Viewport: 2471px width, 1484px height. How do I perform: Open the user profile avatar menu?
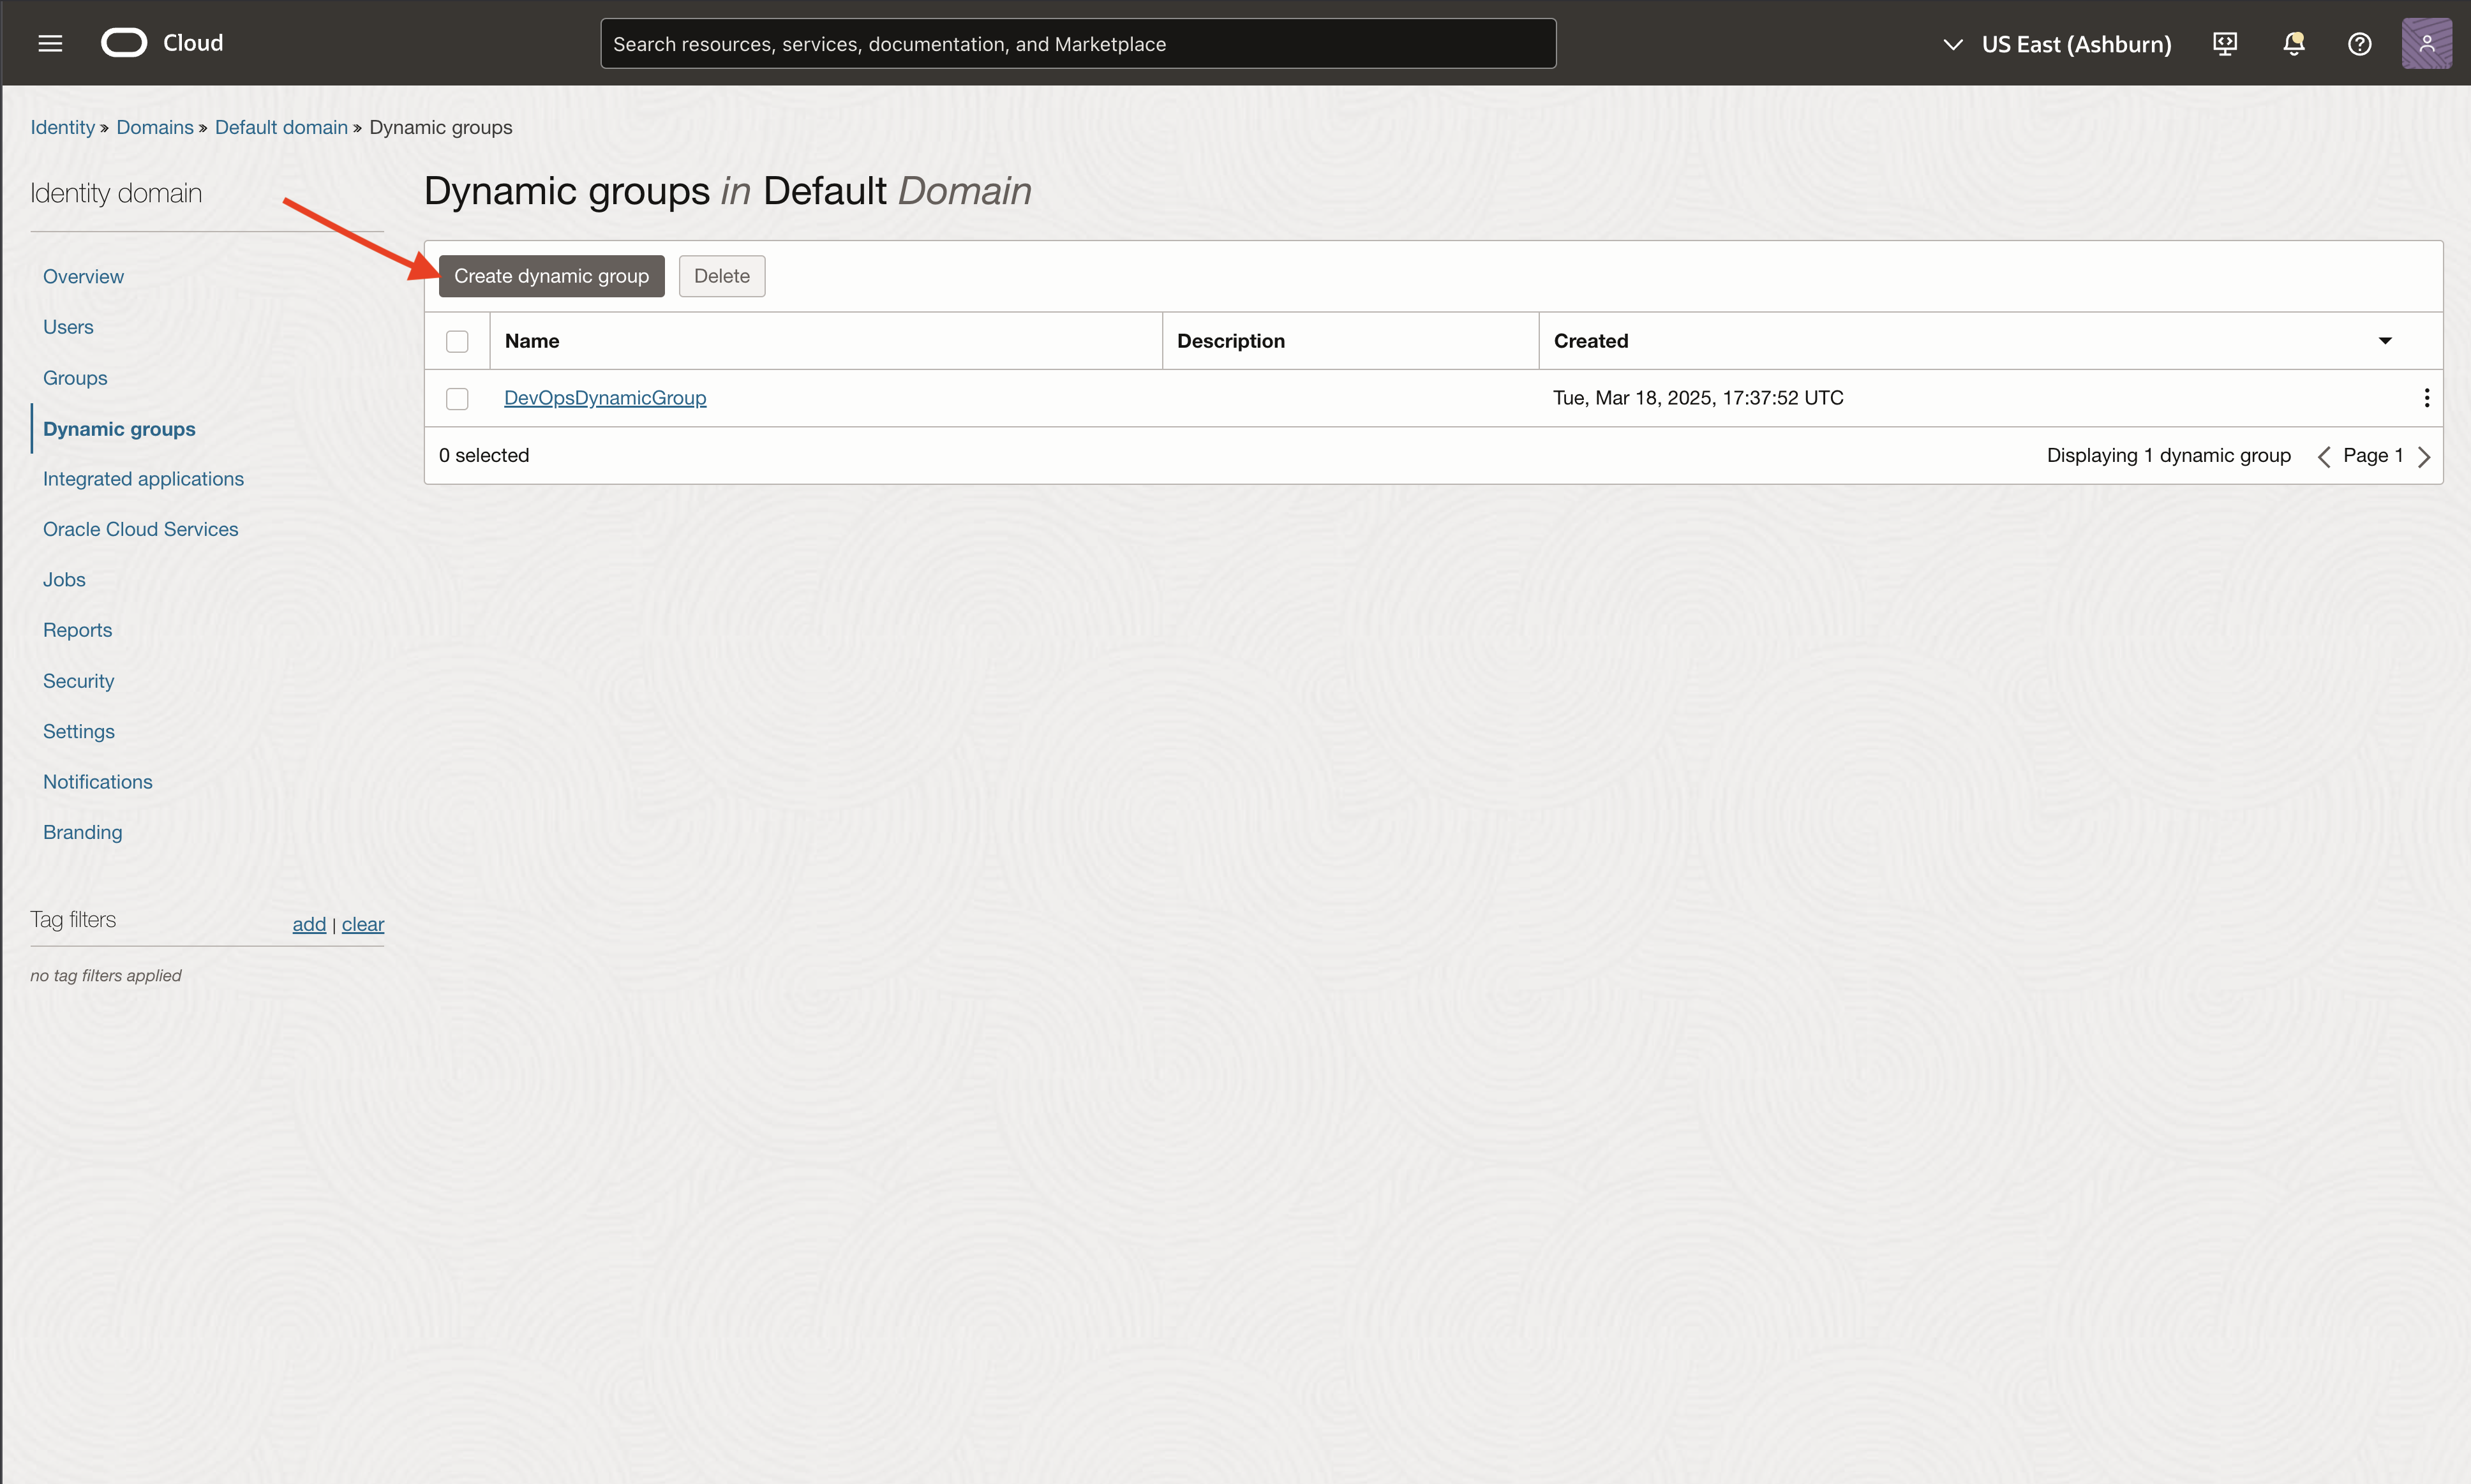pyautogui.click(x=2426, y=44)
